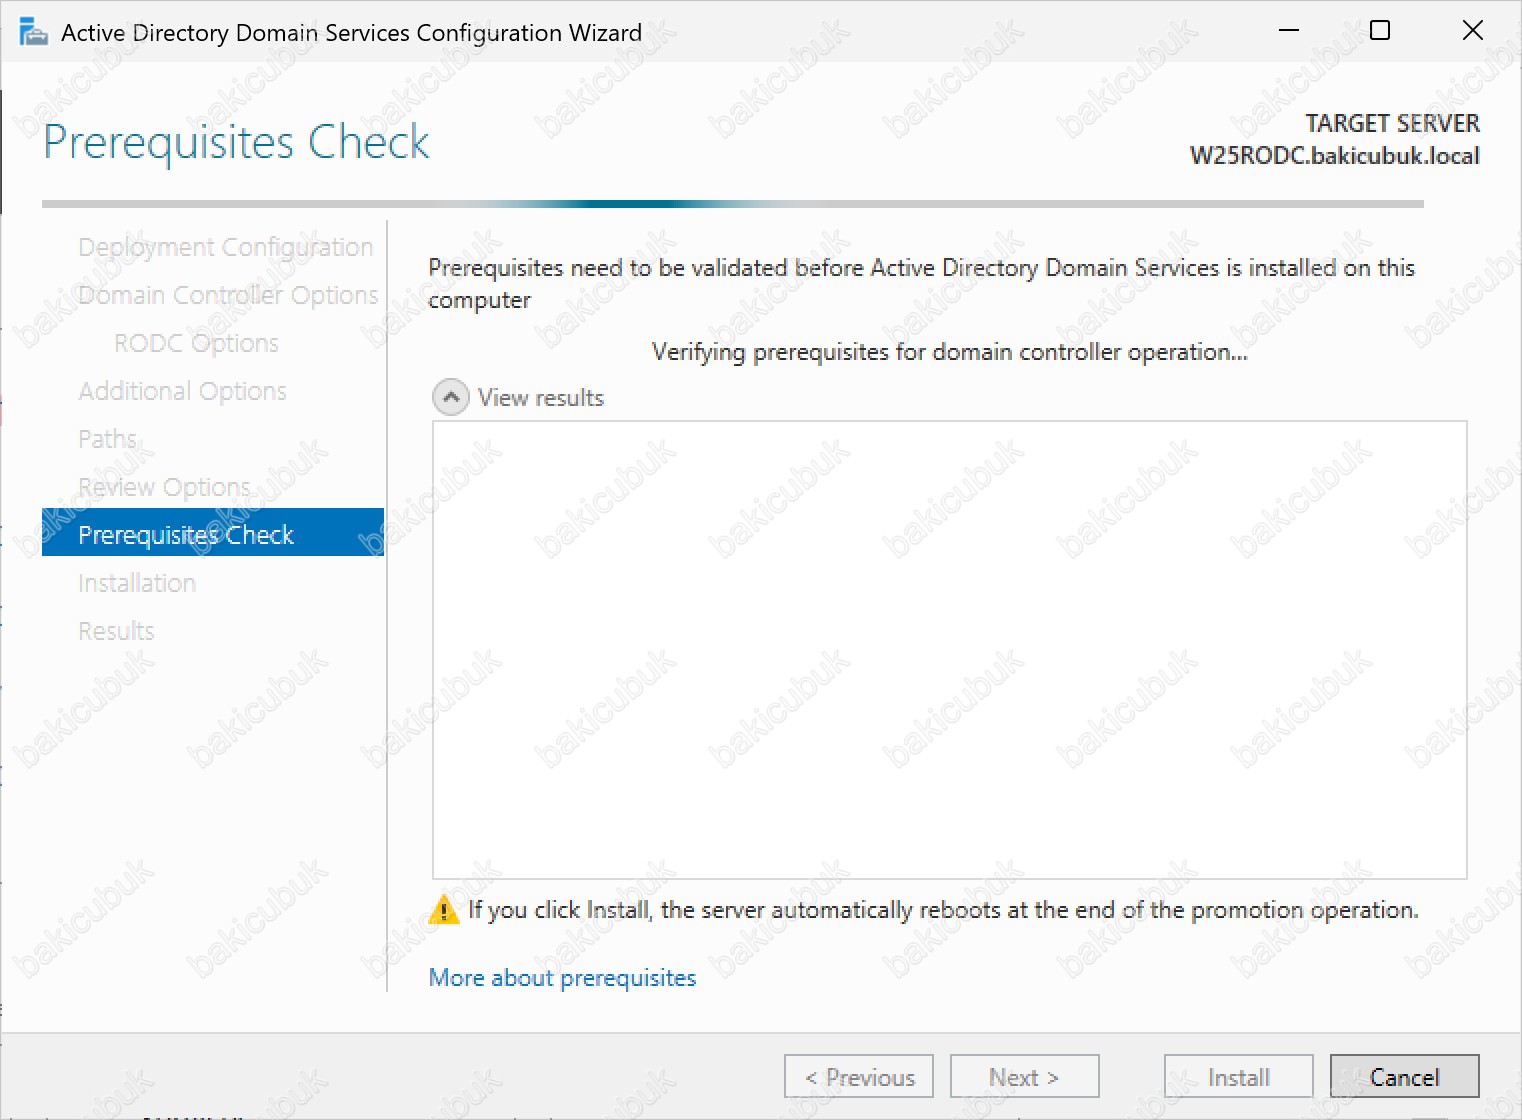Viewport: 1522px width, 1120px height.
Task: Click the reboot warning message text
Action: [943, 910]
